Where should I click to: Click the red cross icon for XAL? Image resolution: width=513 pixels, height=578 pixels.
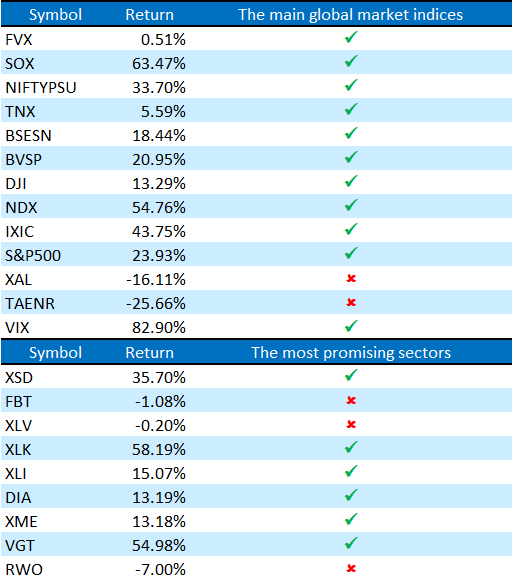[351, 278]
